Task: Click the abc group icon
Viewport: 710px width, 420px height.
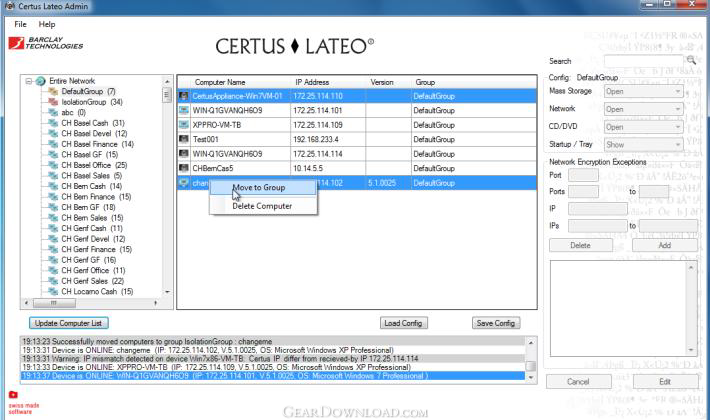Action: (53, 112)
